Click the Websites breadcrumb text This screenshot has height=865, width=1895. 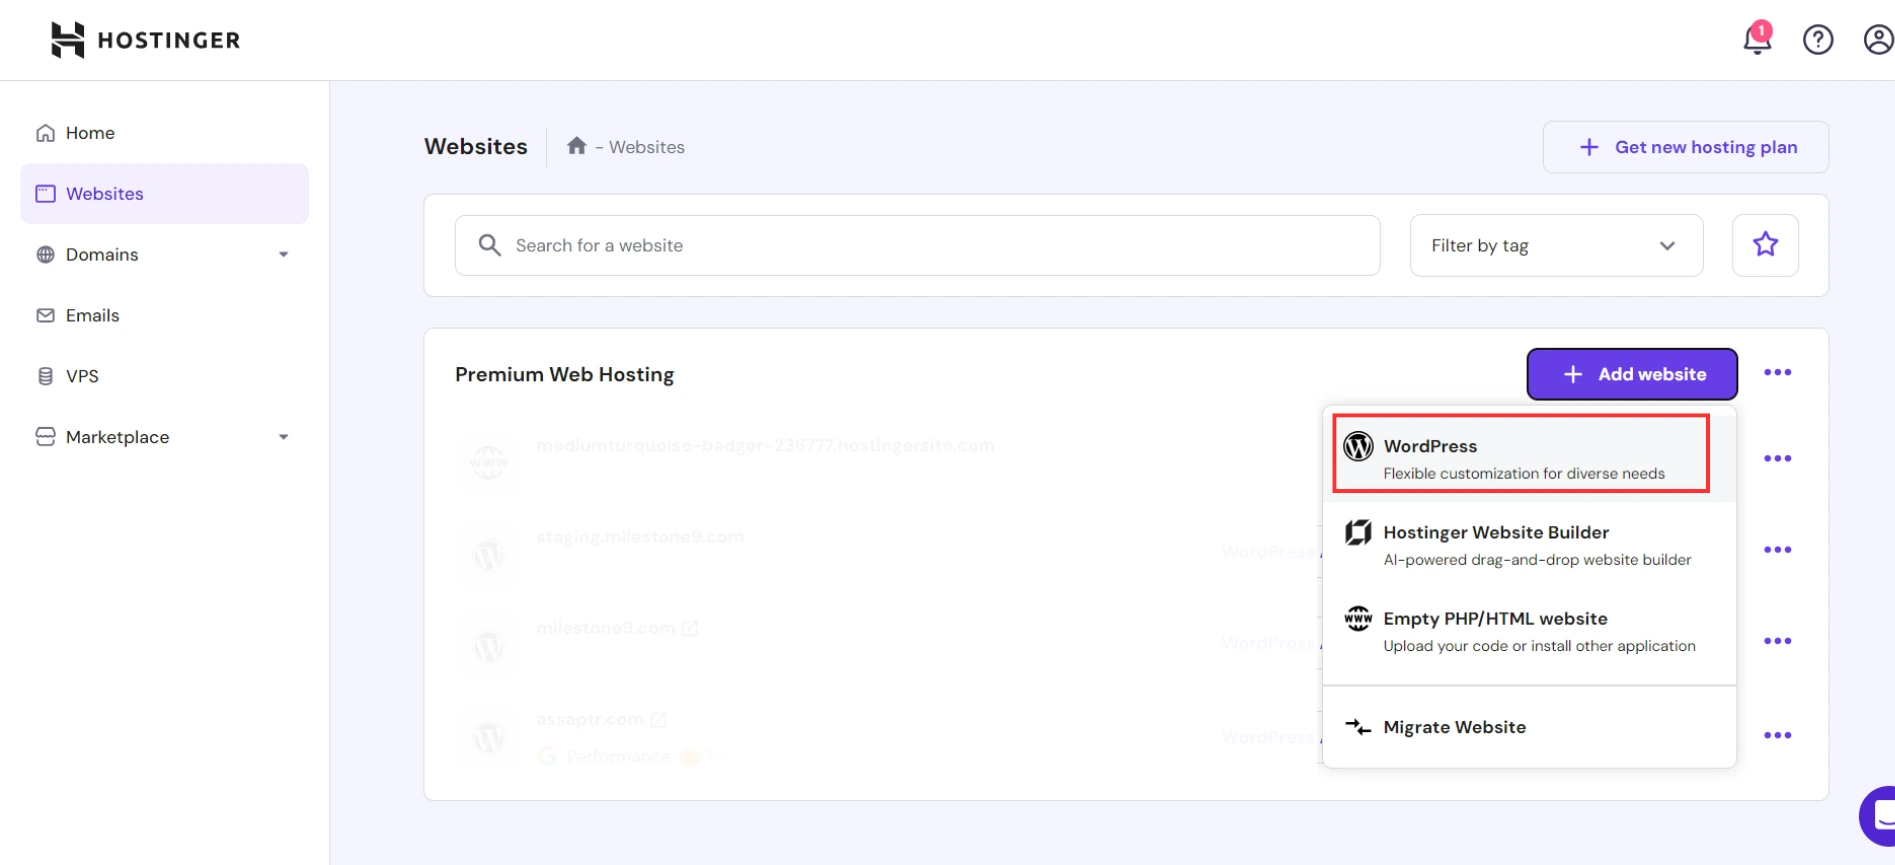[647, 147]
